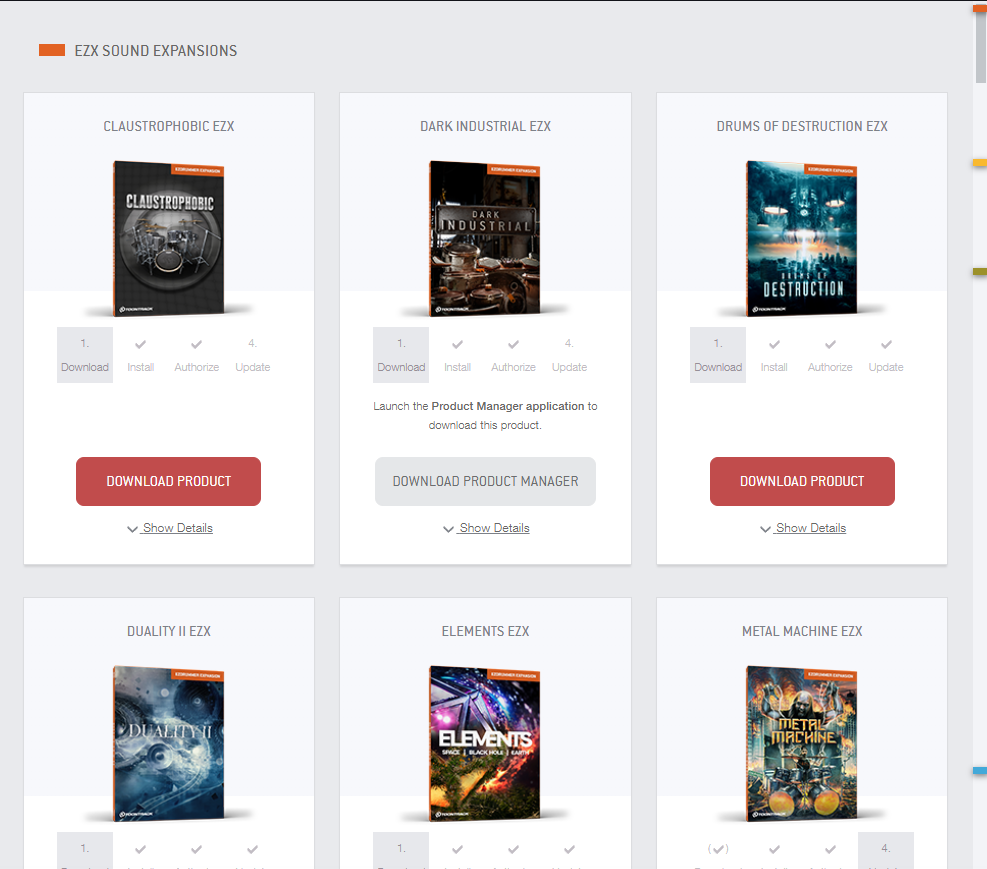Select the Download step tab on Elements EZX
The image size is (987, 869).
click(400, 850)
